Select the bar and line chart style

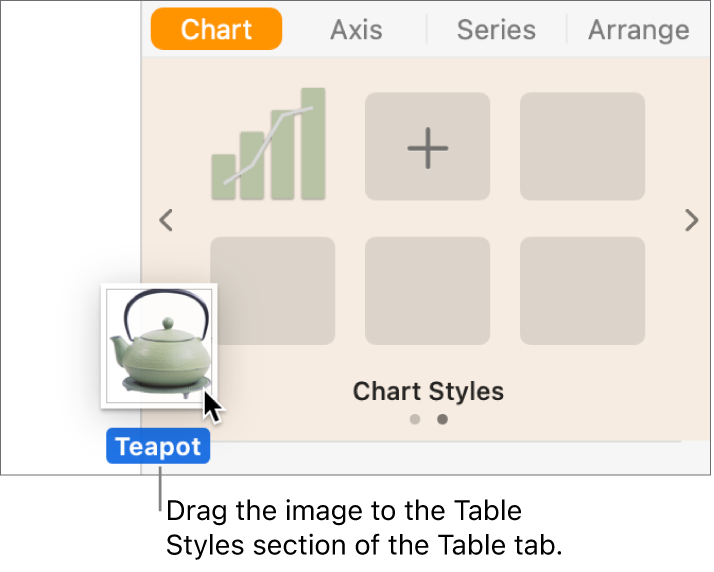[272, 146]
